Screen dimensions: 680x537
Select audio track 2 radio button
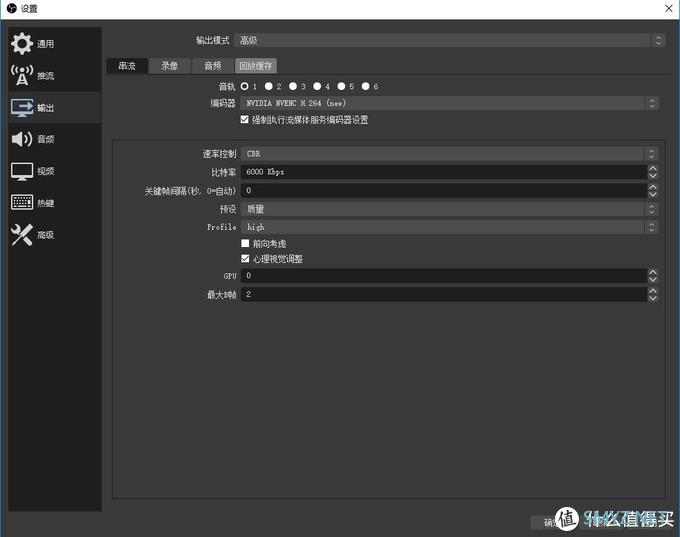coord(269,86)
